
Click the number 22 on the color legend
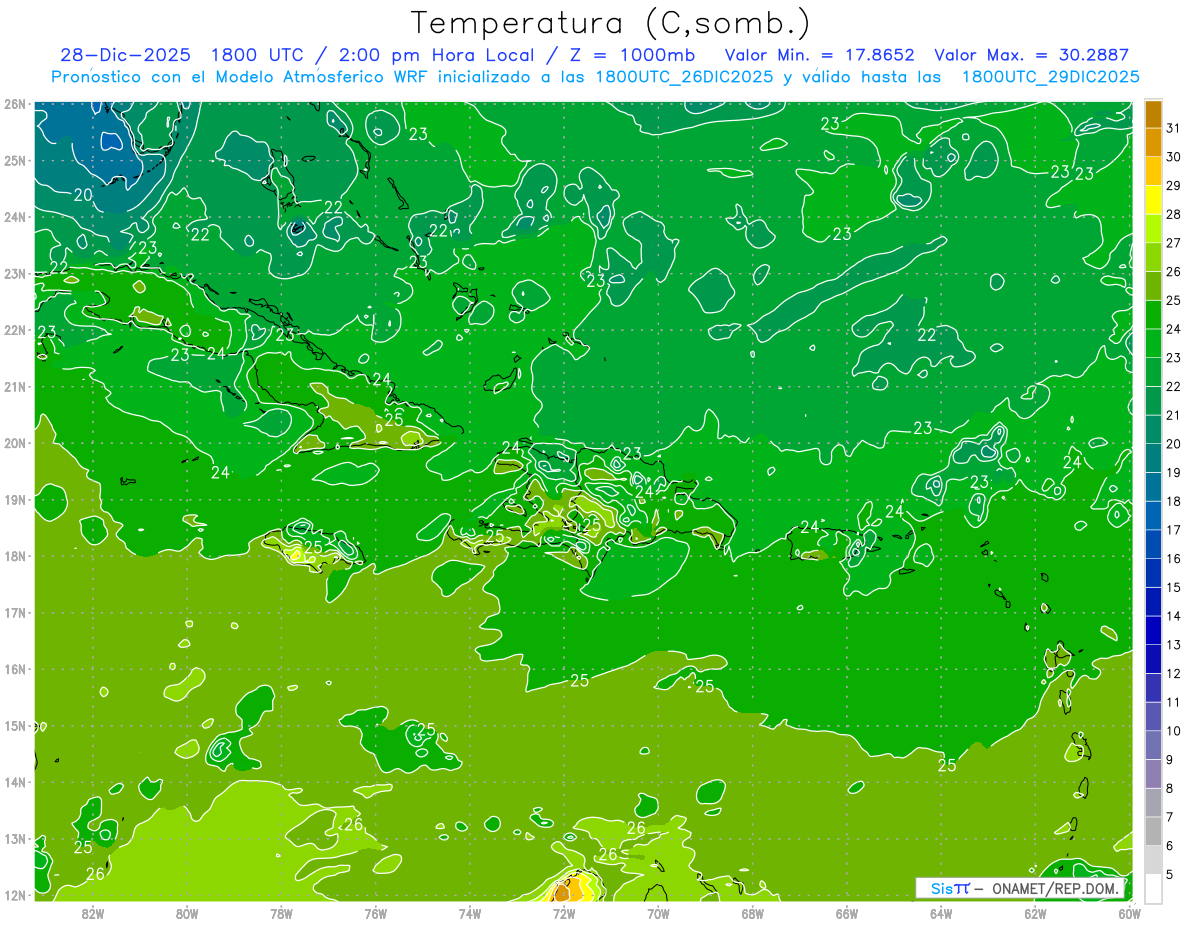[1174, 387]
